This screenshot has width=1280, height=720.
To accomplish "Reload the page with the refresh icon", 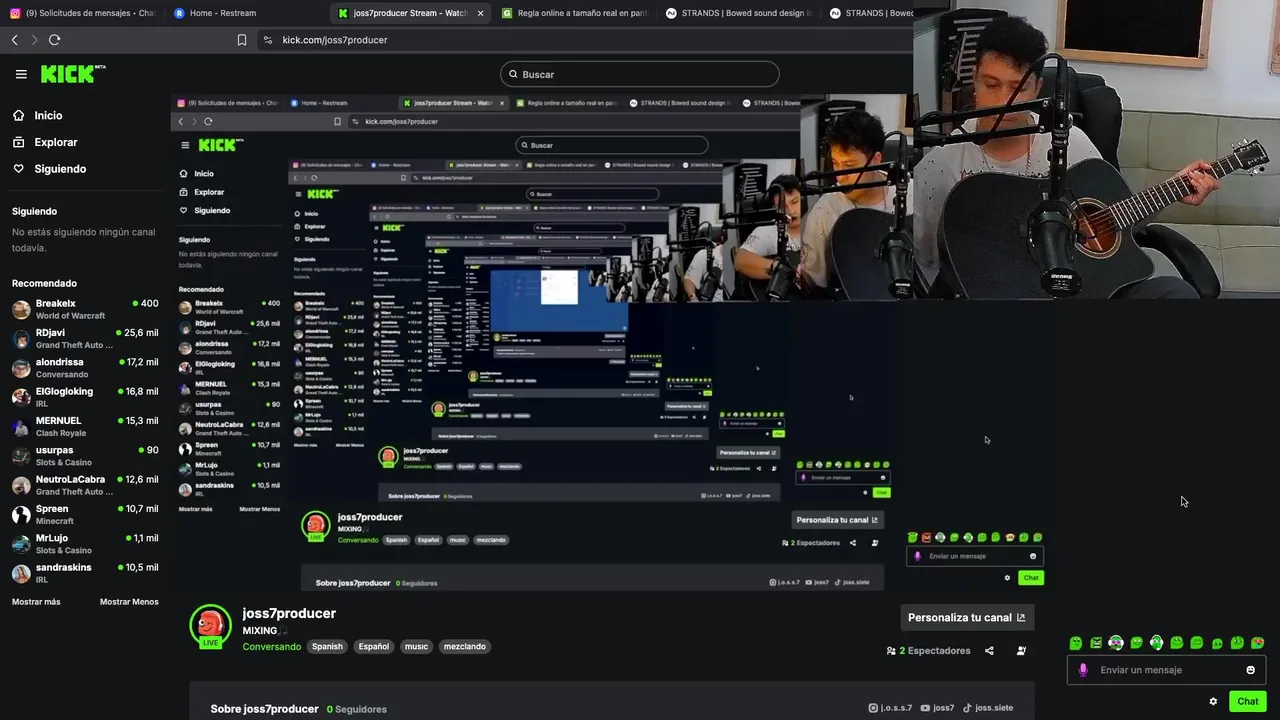I will point(54,40).
